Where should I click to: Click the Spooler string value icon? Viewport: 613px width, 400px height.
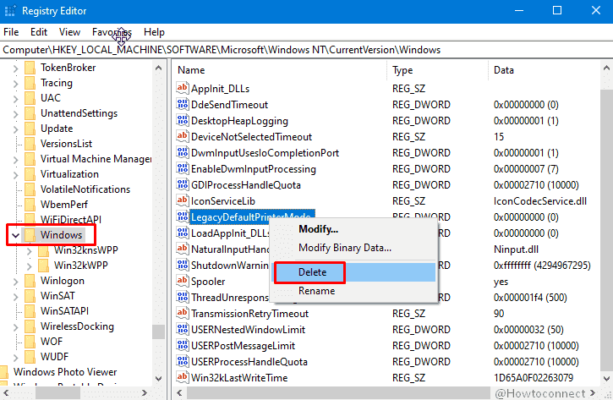pos(182,281)
